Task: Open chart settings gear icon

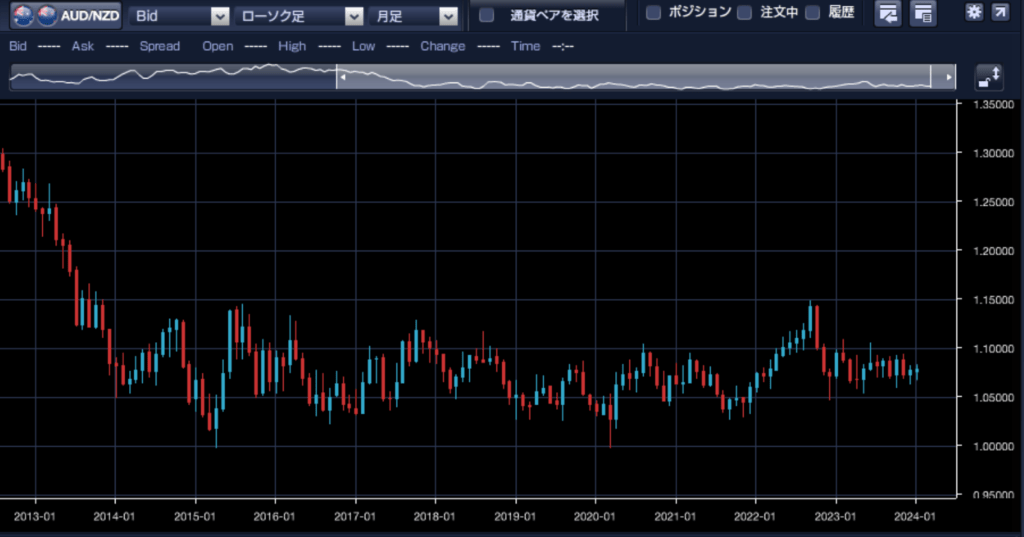Action: click(974, 12)
